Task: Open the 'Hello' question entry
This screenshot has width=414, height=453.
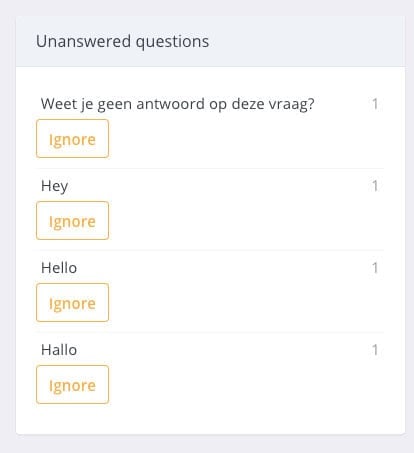Action: 59,268
